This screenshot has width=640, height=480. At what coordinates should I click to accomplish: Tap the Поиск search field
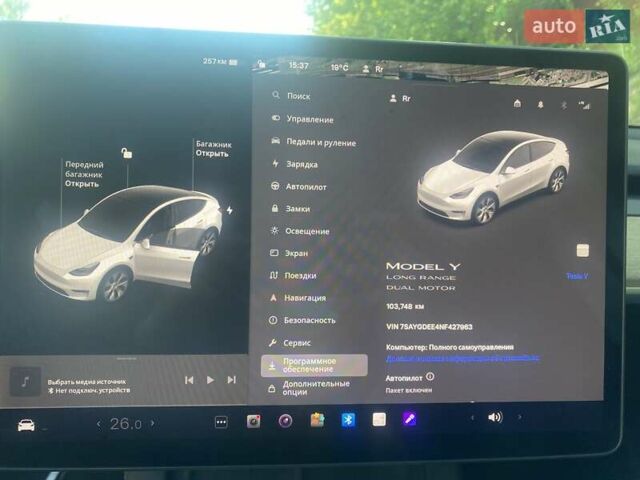pos(298,96)
